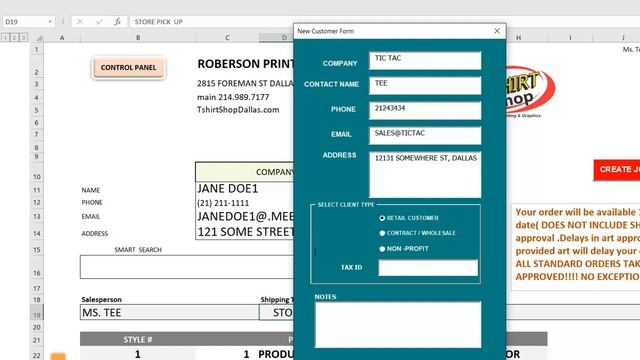Viewport: 640px width, 360px height.
Task: Click outline level 3 button
Action: [x=23, y=38]
